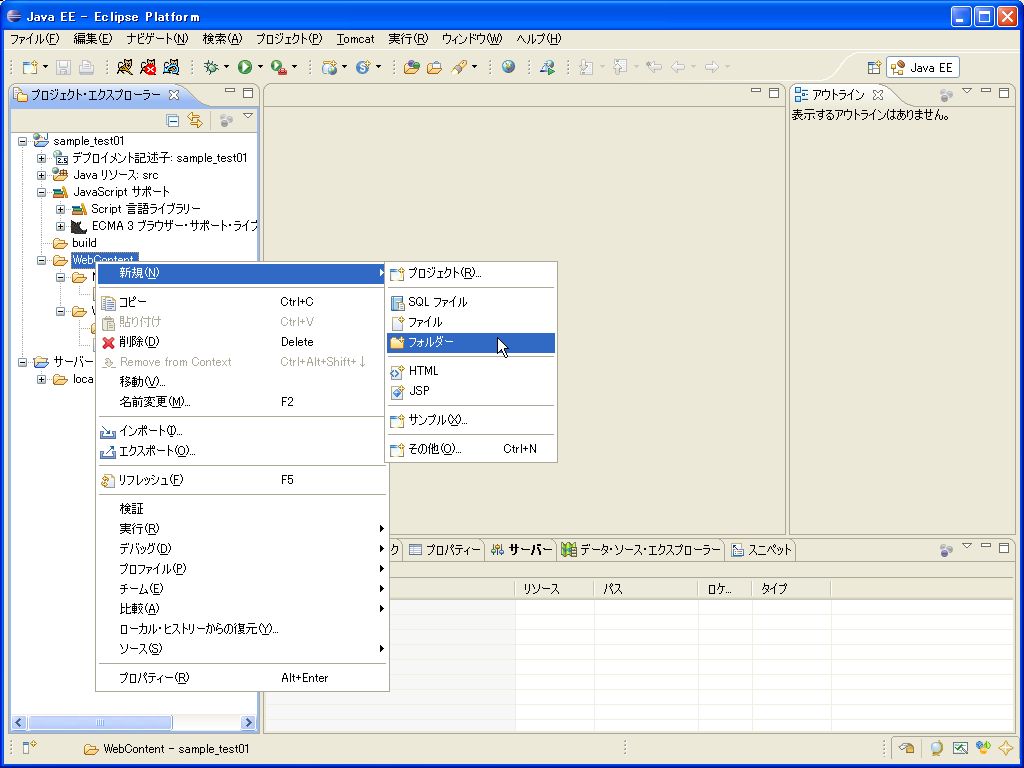The width and height of the screenshot is (1024, 768).
Task: Open the dropdown arrow beside the New icon
Action: tap(45, 67)
